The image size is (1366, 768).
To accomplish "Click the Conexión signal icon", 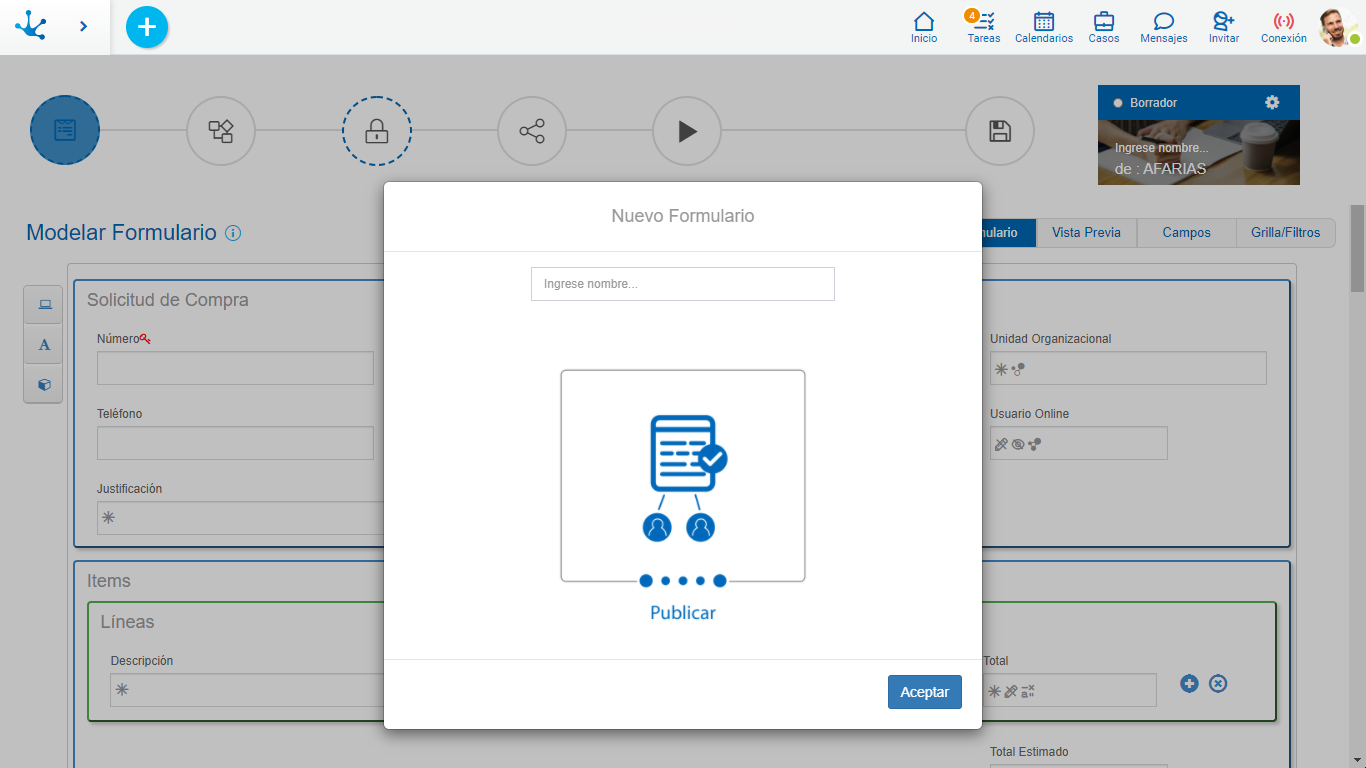I will pyautogui.click(x=1283, y=27).
